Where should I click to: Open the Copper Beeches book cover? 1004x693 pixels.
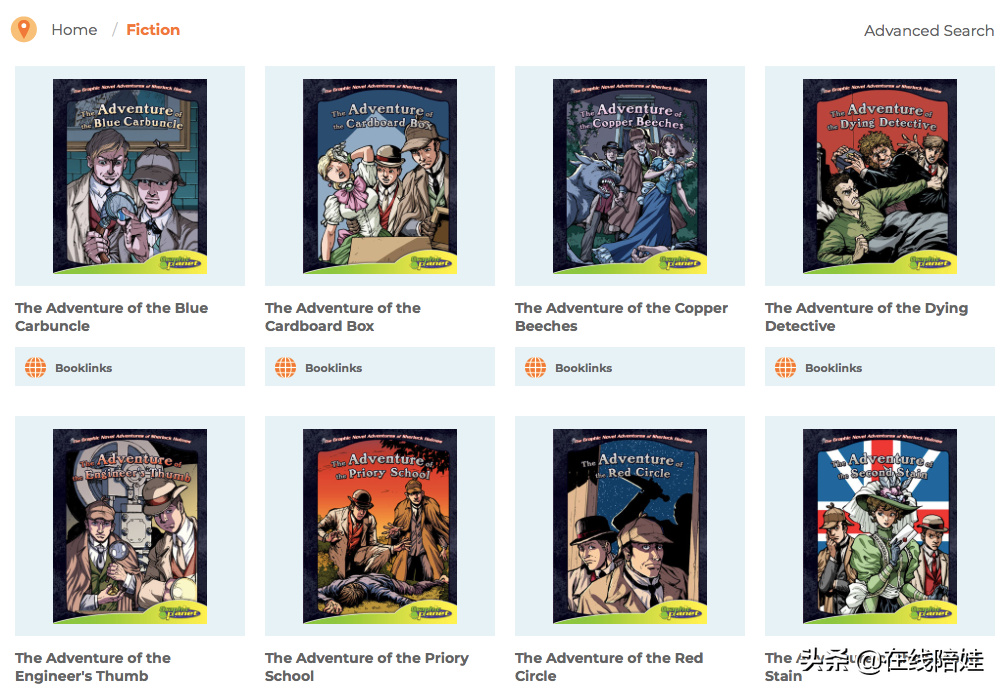click(630, 176)
